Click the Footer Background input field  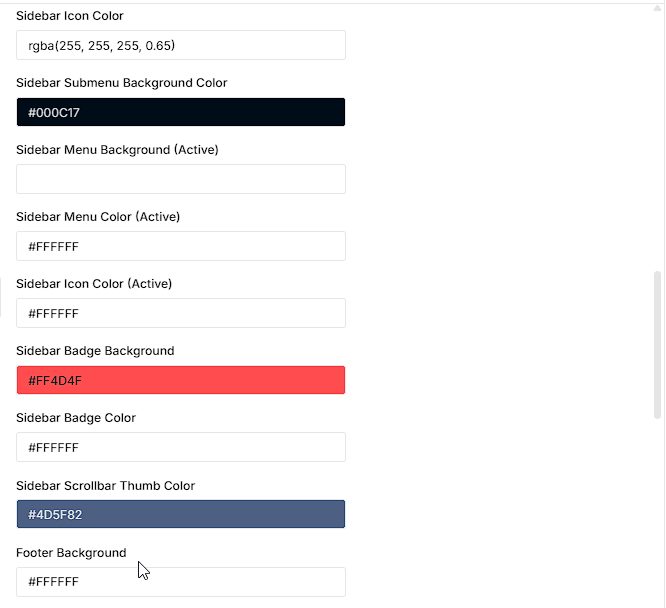coord(181,582)
